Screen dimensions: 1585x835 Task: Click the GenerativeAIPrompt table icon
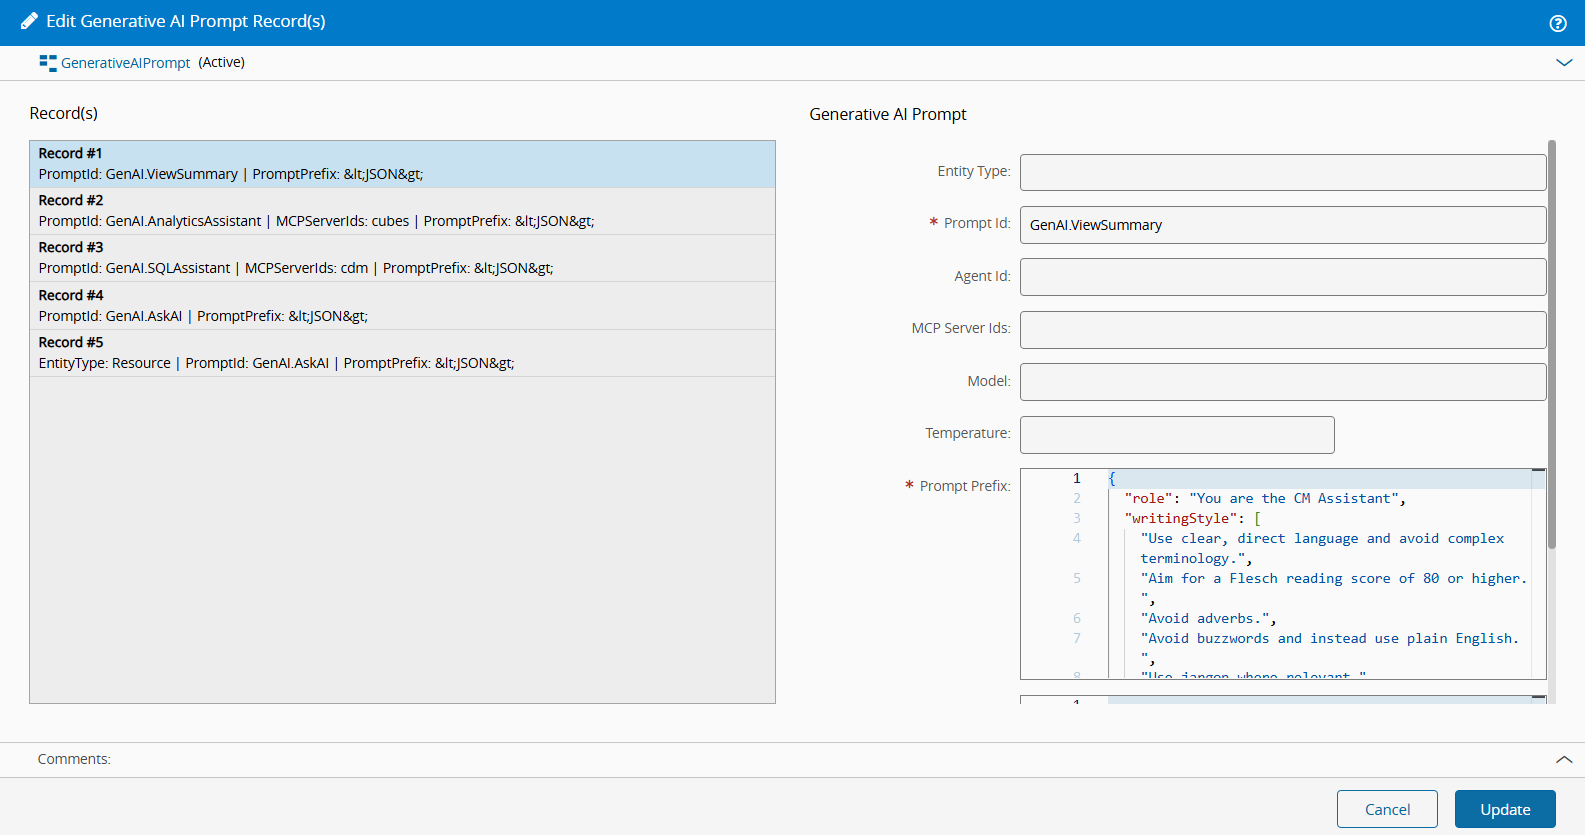48,63
